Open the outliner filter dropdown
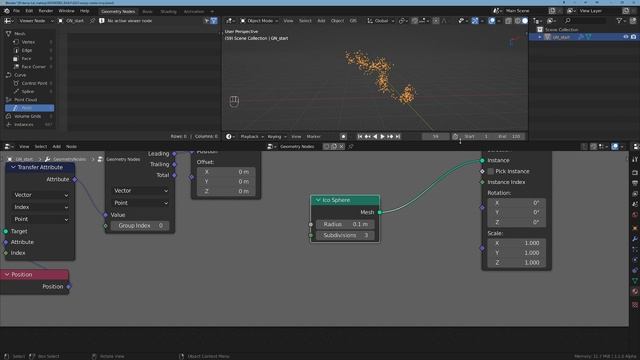 [622, 20]
